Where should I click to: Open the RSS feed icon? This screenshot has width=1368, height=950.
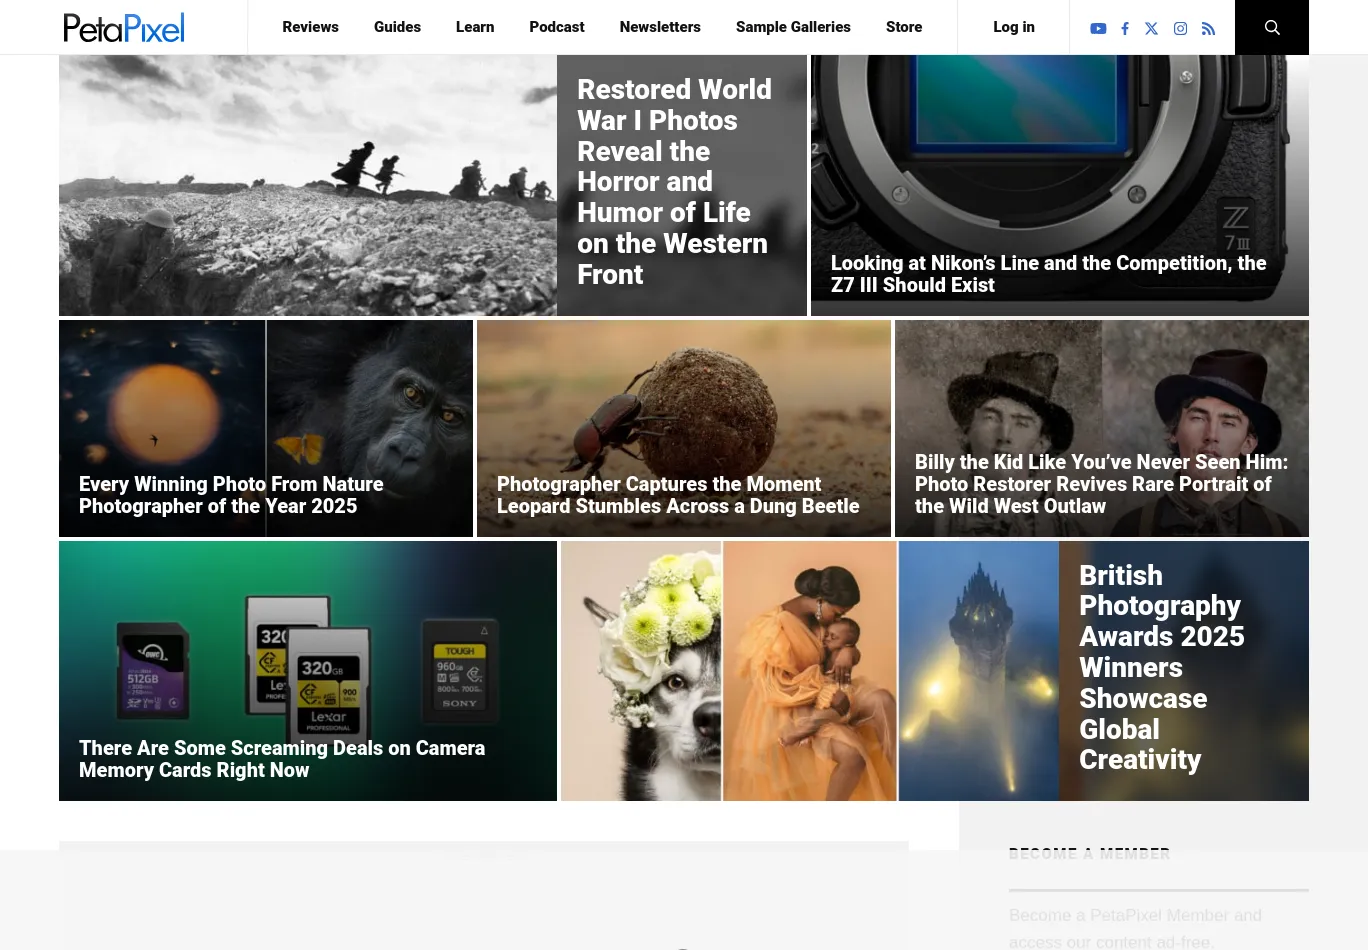point(1208,28)
